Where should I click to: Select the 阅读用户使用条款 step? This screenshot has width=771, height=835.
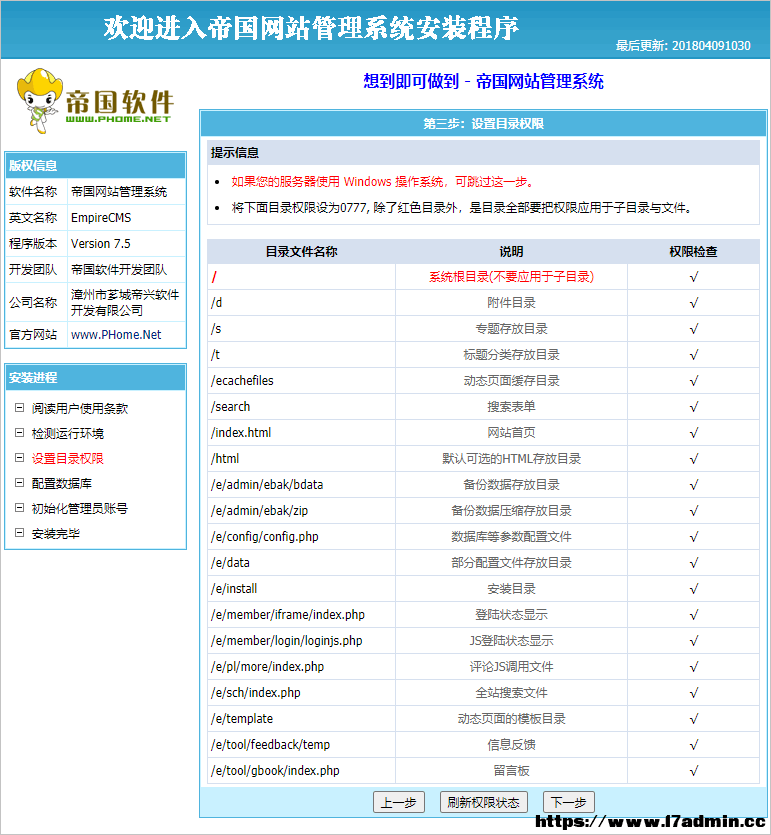pyautogui.click(x=80, y=408)
